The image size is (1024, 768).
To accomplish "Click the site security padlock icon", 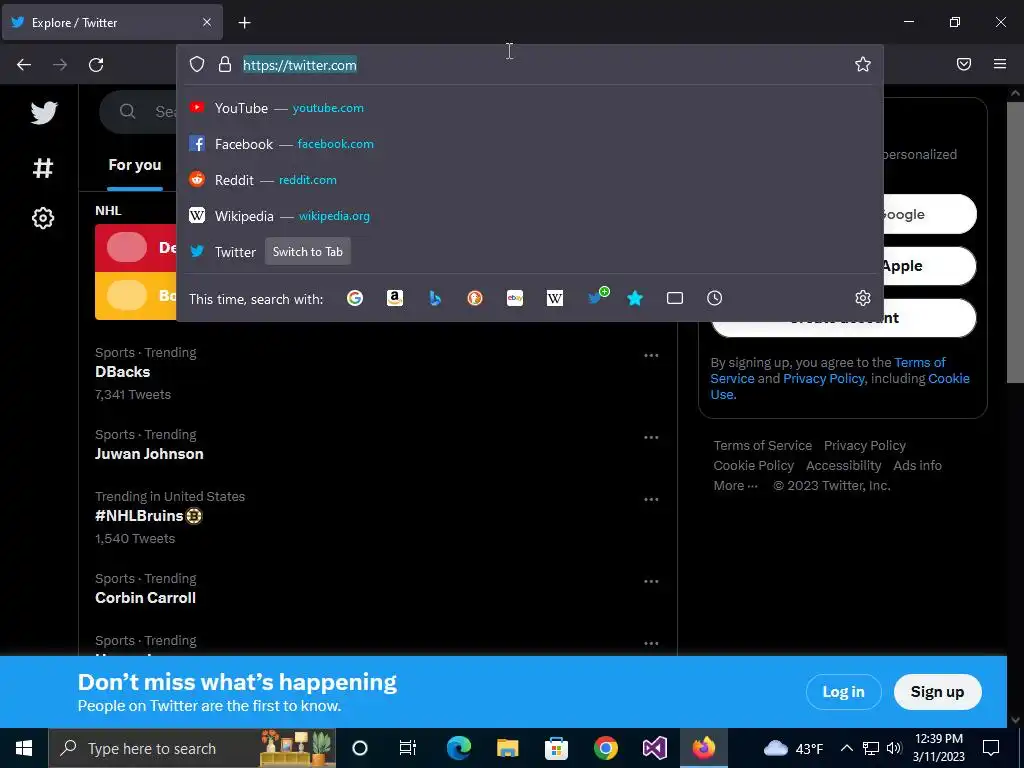I will coord(225,64).
